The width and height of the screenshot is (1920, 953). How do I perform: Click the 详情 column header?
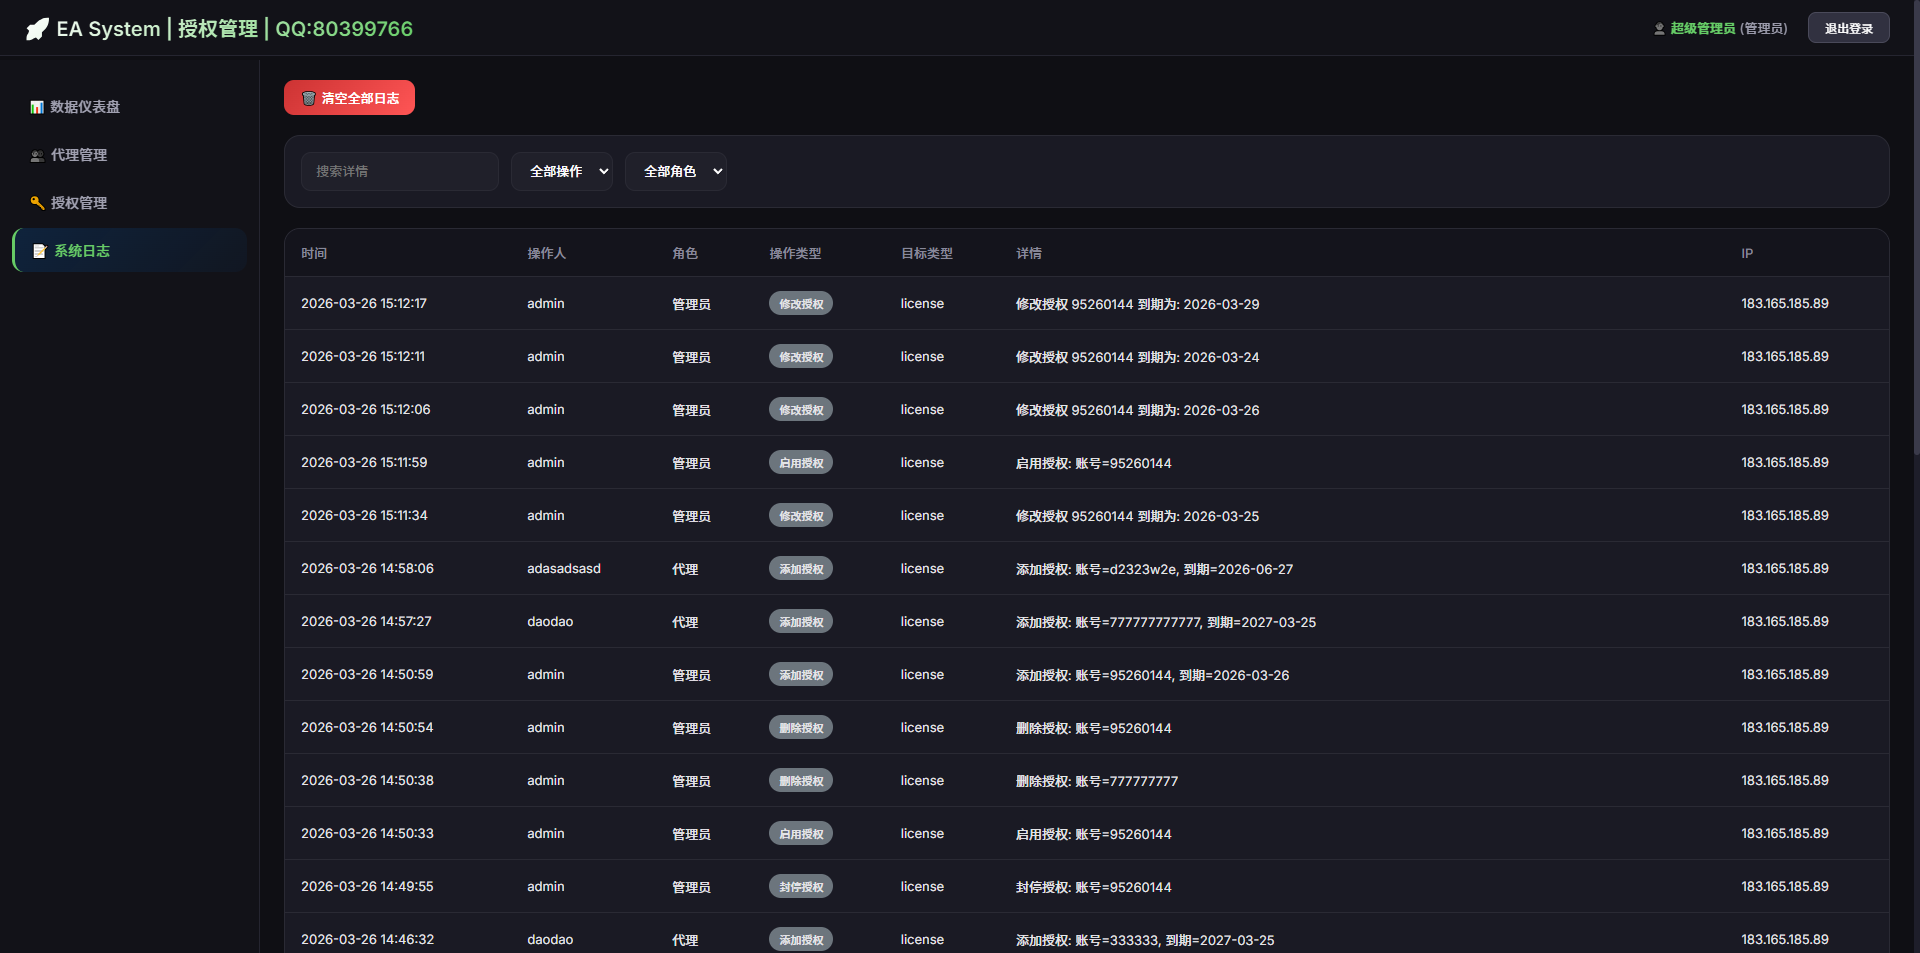click(1029, 253)
